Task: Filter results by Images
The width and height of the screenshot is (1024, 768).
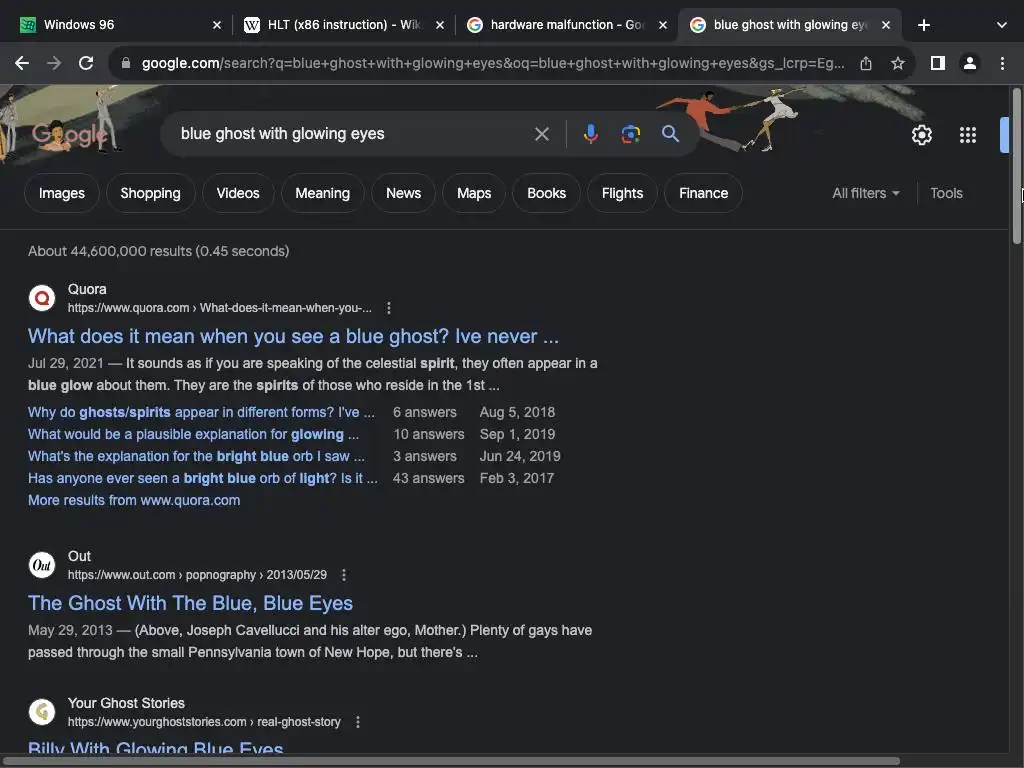Action: 61,193
